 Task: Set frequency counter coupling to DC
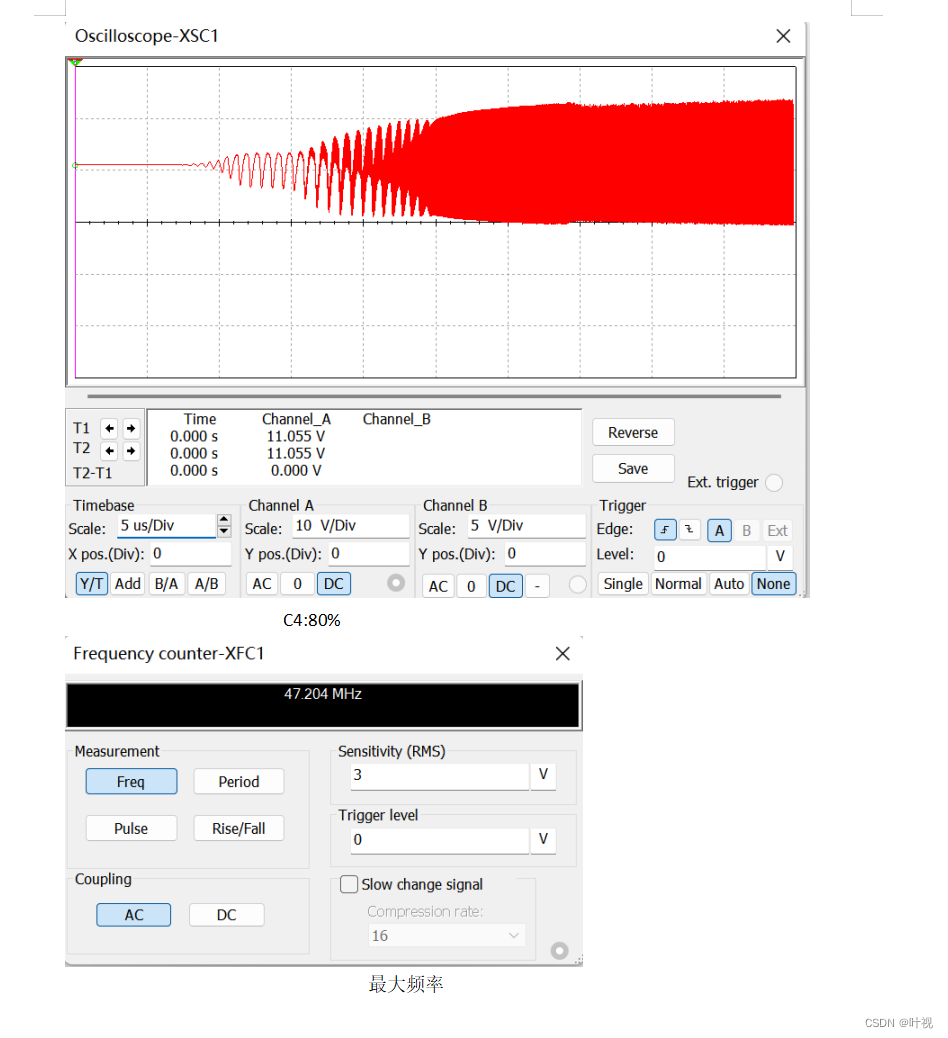(x=226, y=915)
